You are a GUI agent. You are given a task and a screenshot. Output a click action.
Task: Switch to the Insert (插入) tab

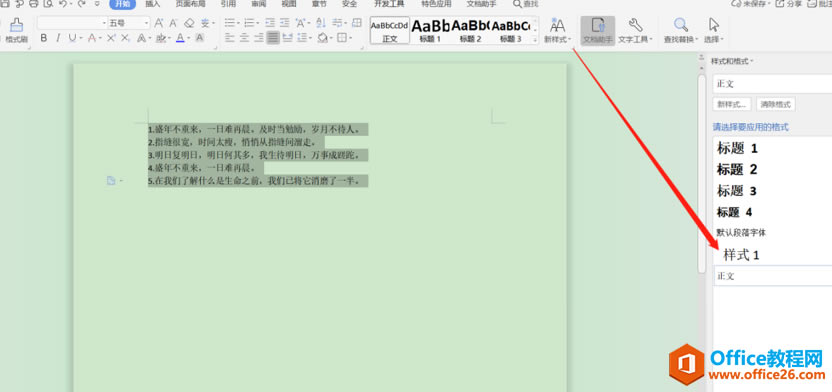[152, 4]
